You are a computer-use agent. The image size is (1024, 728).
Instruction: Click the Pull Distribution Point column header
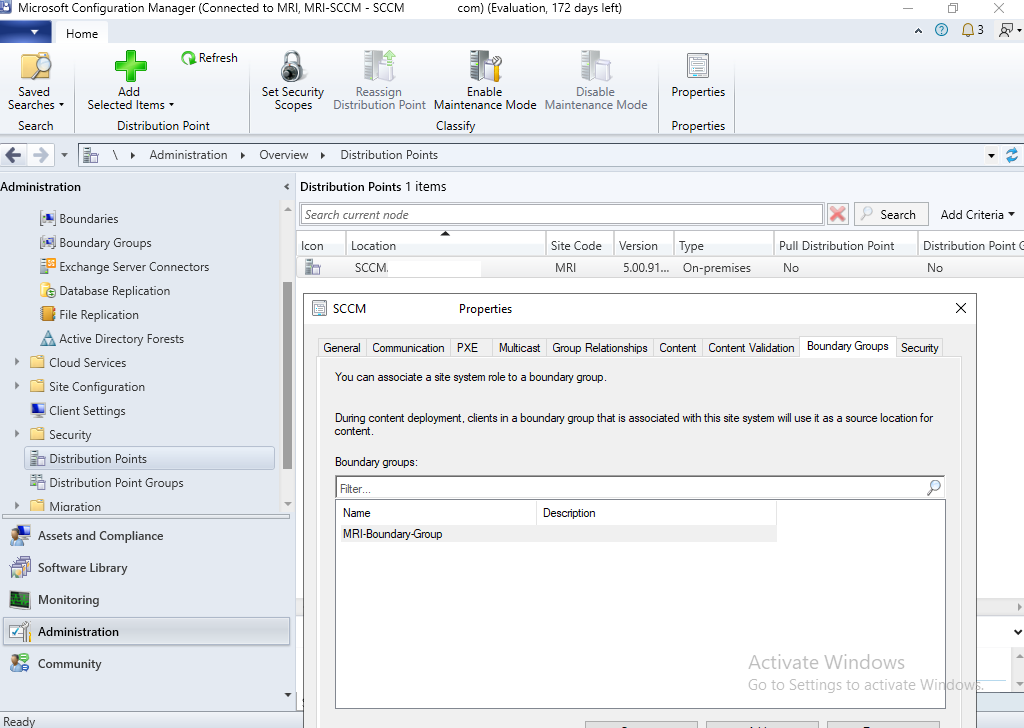click(845, 245)
